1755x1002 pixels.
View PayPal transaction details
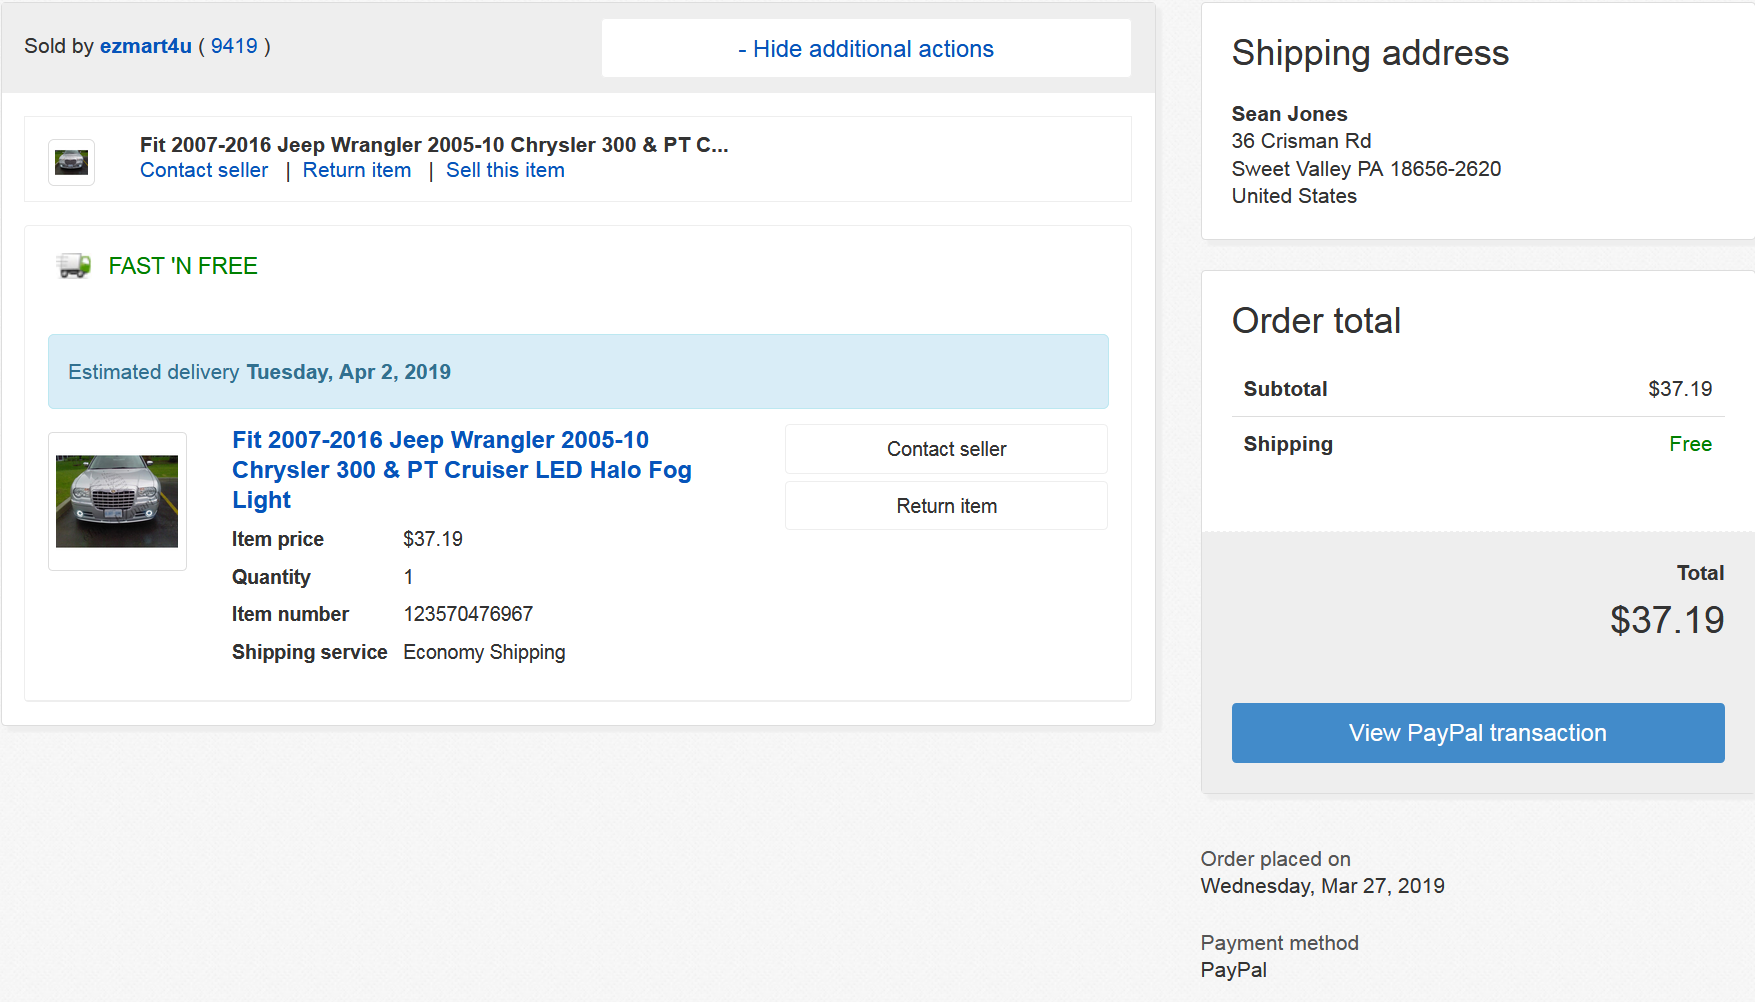point(1478,733)
